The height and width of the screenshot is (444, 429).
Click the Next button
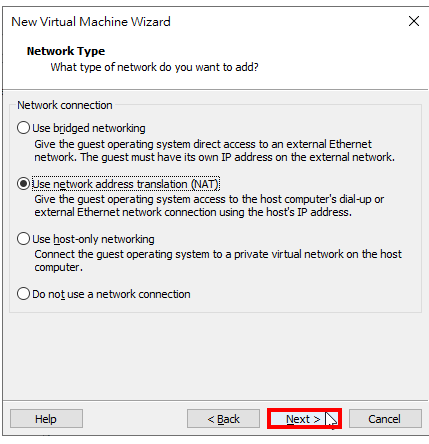coord(304,419)
